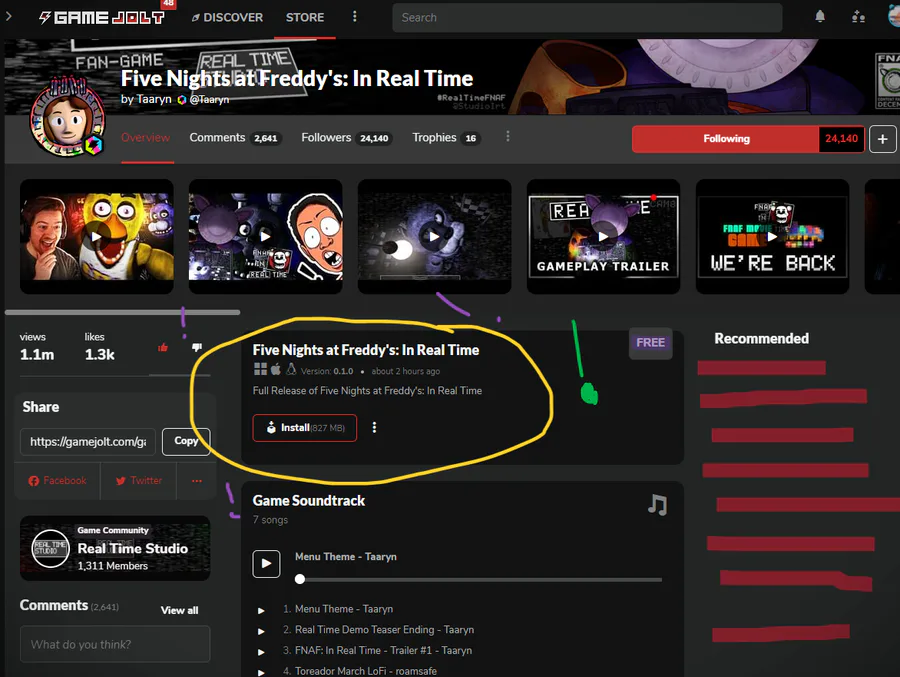The width and height of the screenshot is (900, 677).
Task: Focus the Search field
Action: [587, 18]
